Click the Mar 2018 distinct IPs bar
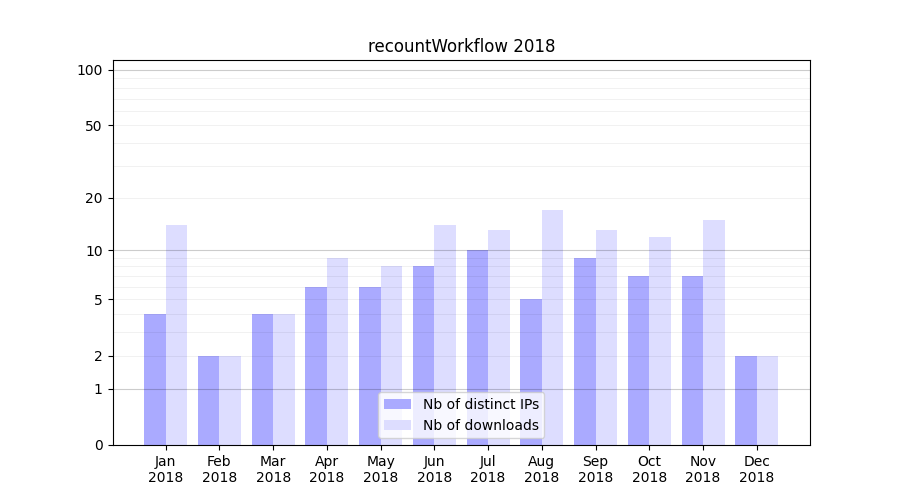 (262, 380)
